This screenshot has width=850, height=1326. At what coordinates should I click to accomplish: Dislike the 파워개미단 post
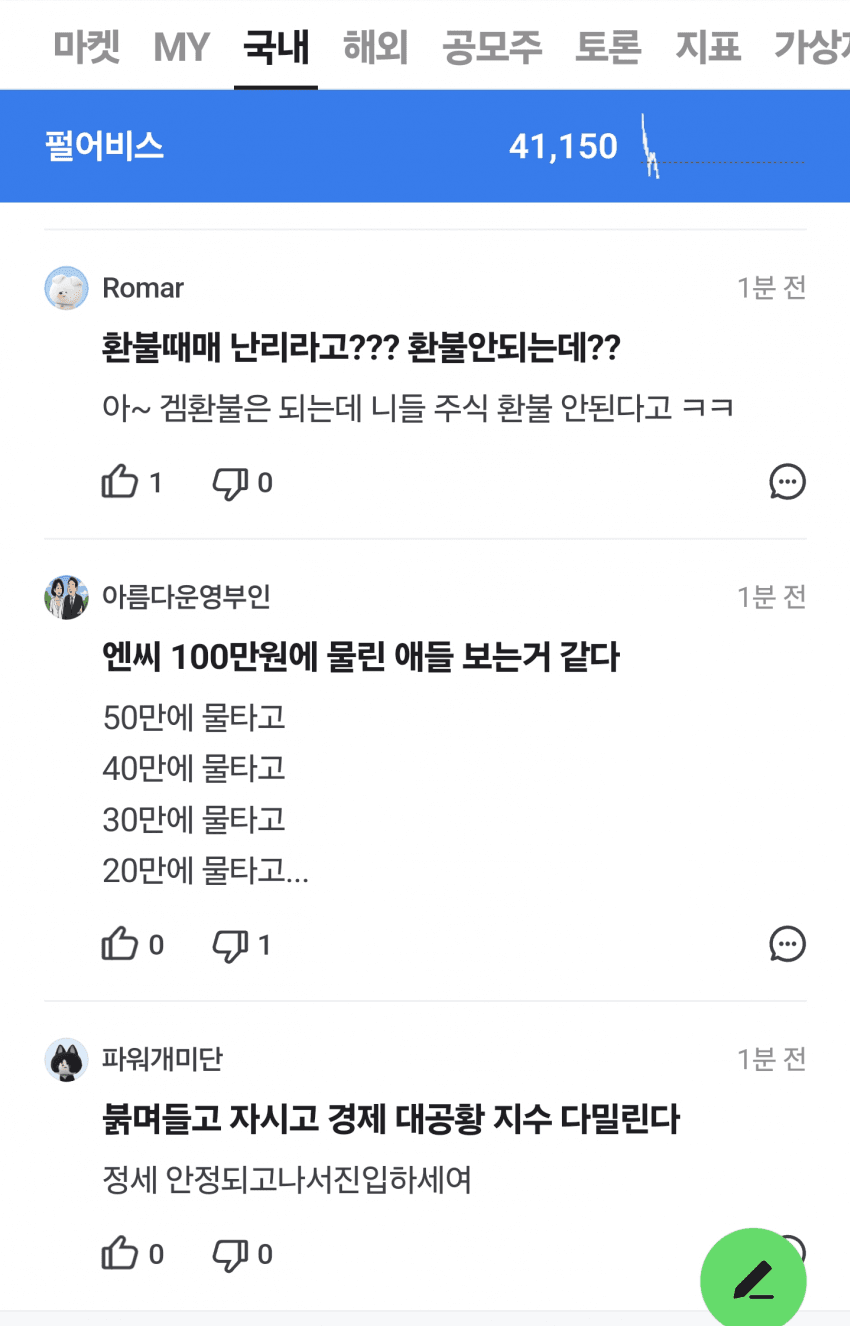[230, 1254]
